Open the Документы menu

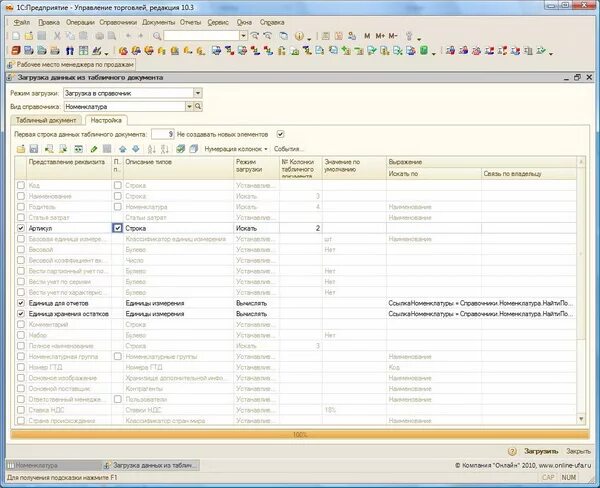[x=158, y=22]
